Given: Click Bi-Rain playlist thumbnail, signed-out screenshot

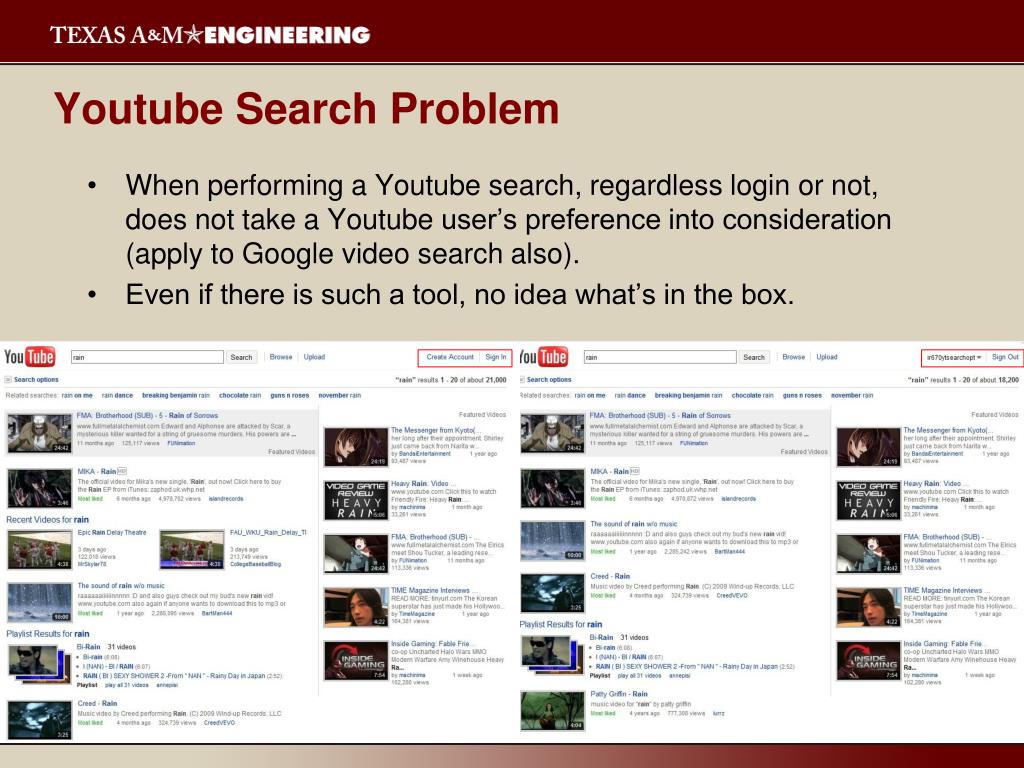Looking at the screenshot, I should pos(39,664).
